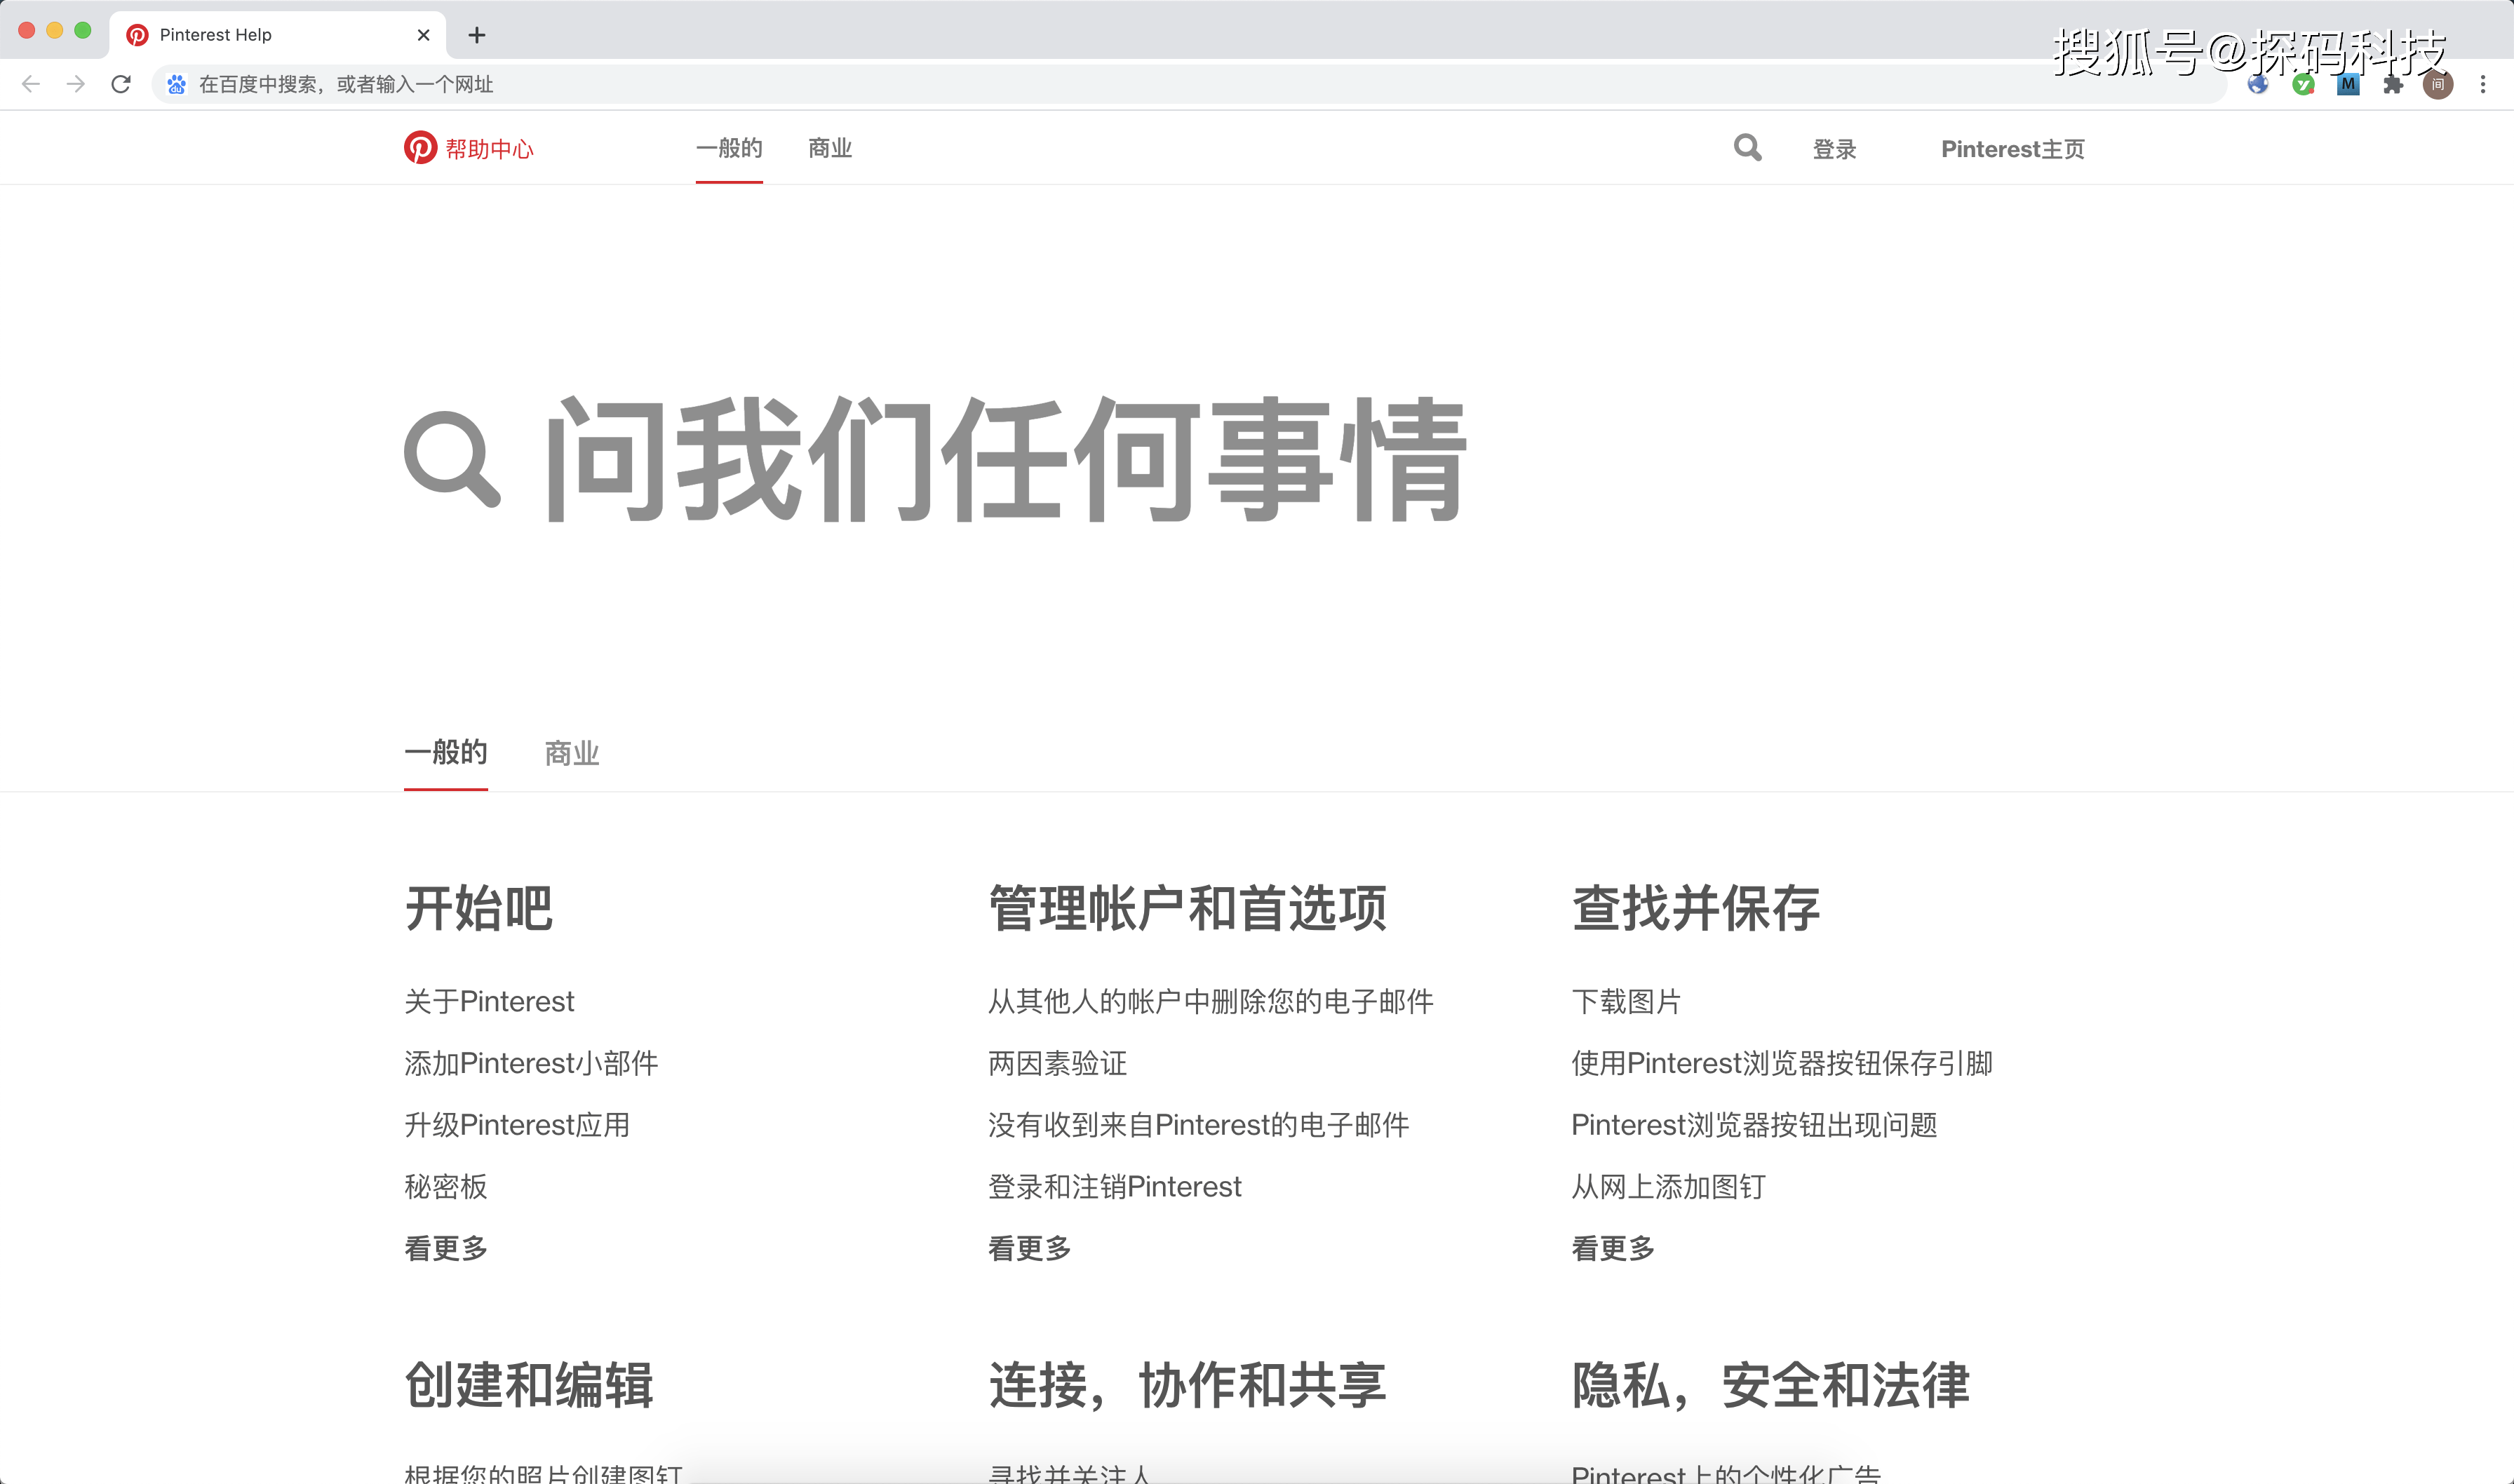This screenshot has width=2514, height=1484.
Task: Open the Pinterest主页 link
Action: [2013, 149]
